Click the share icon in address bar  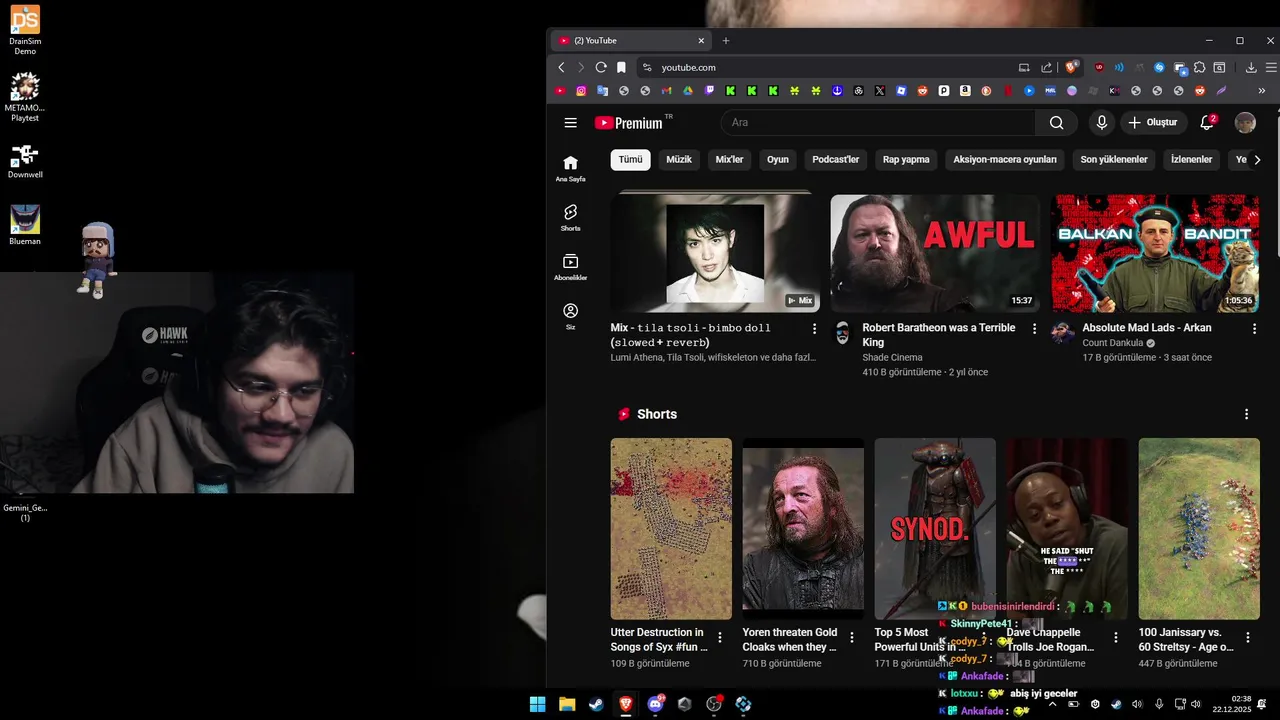[1046, 67]
